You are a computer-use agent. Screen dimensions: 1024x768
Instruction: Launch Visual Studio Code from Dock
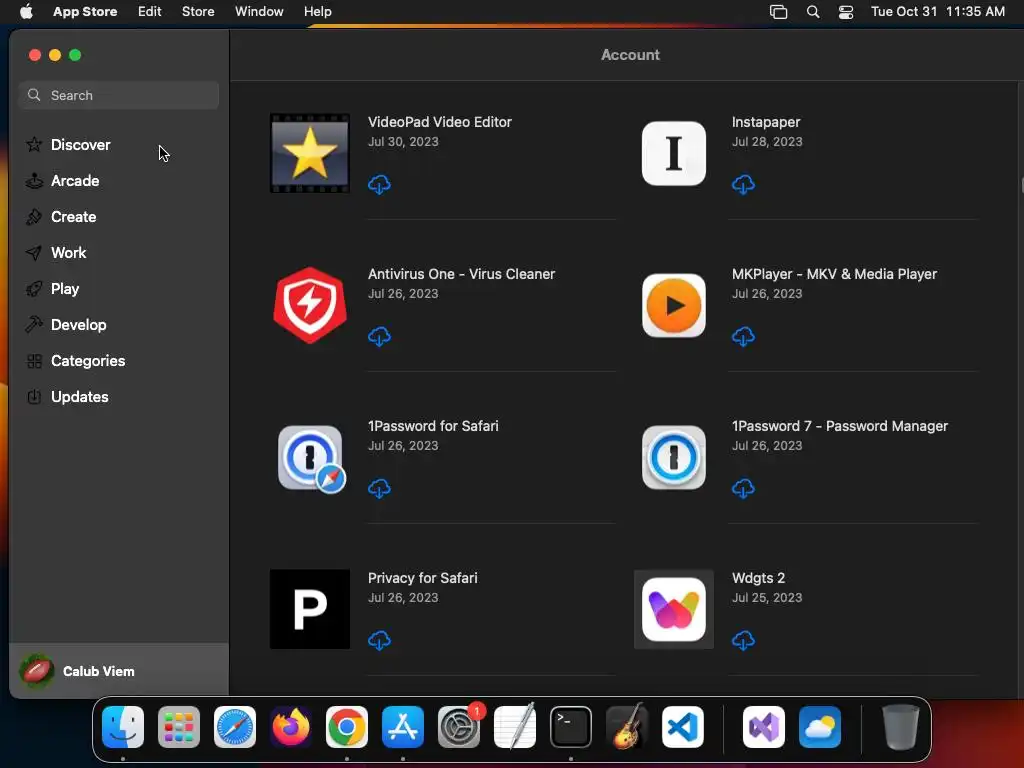click(683, 727)
